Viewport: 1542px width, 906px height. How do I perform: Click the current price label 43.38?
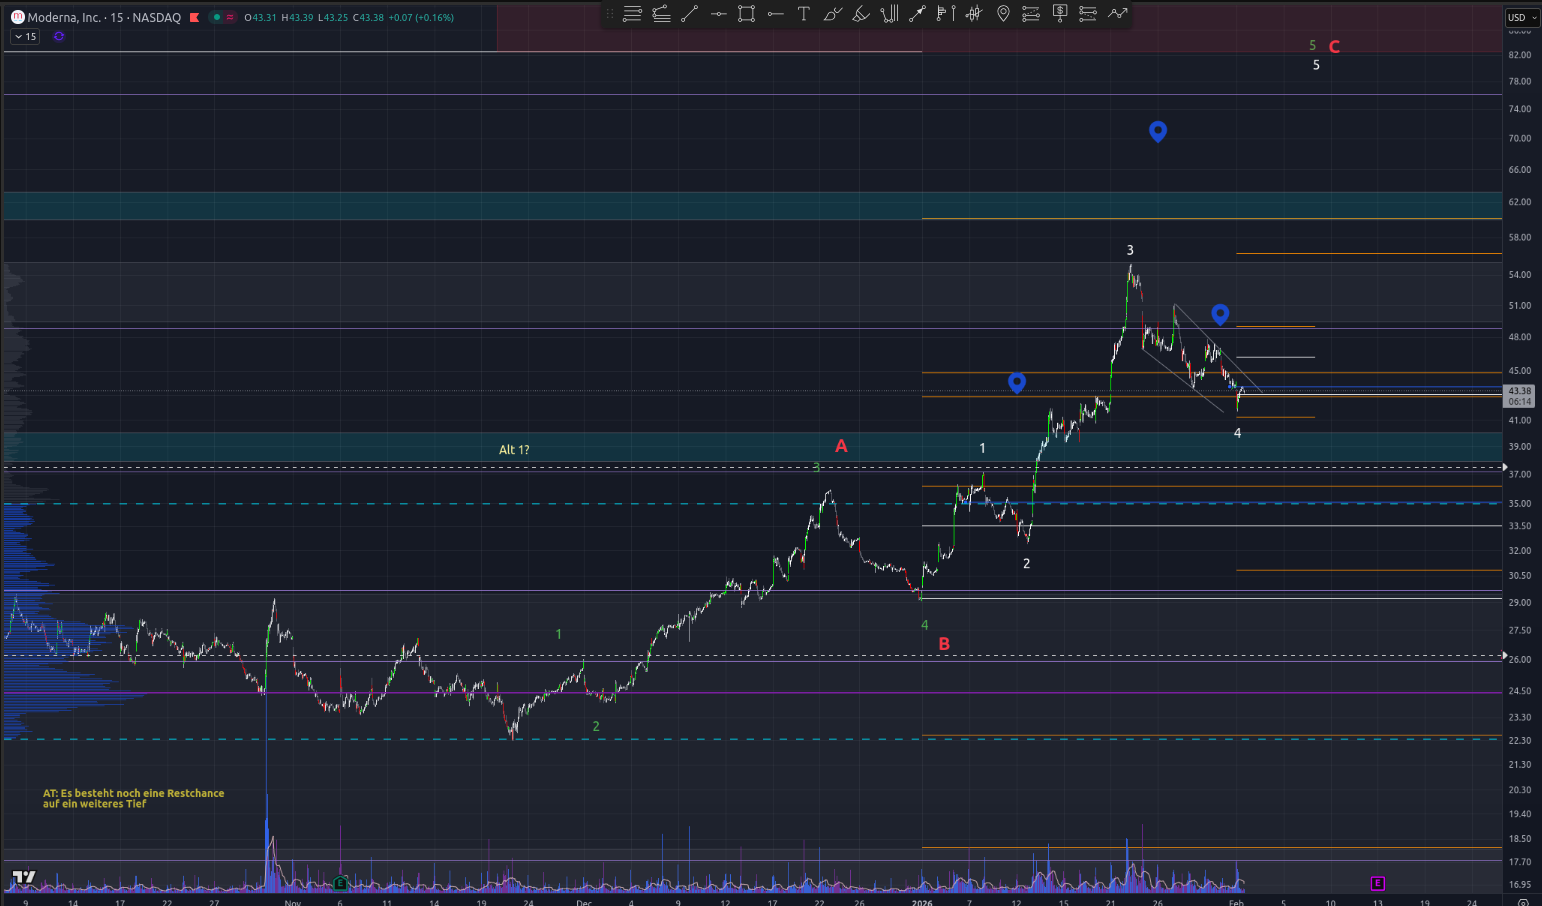[1519, 391]
